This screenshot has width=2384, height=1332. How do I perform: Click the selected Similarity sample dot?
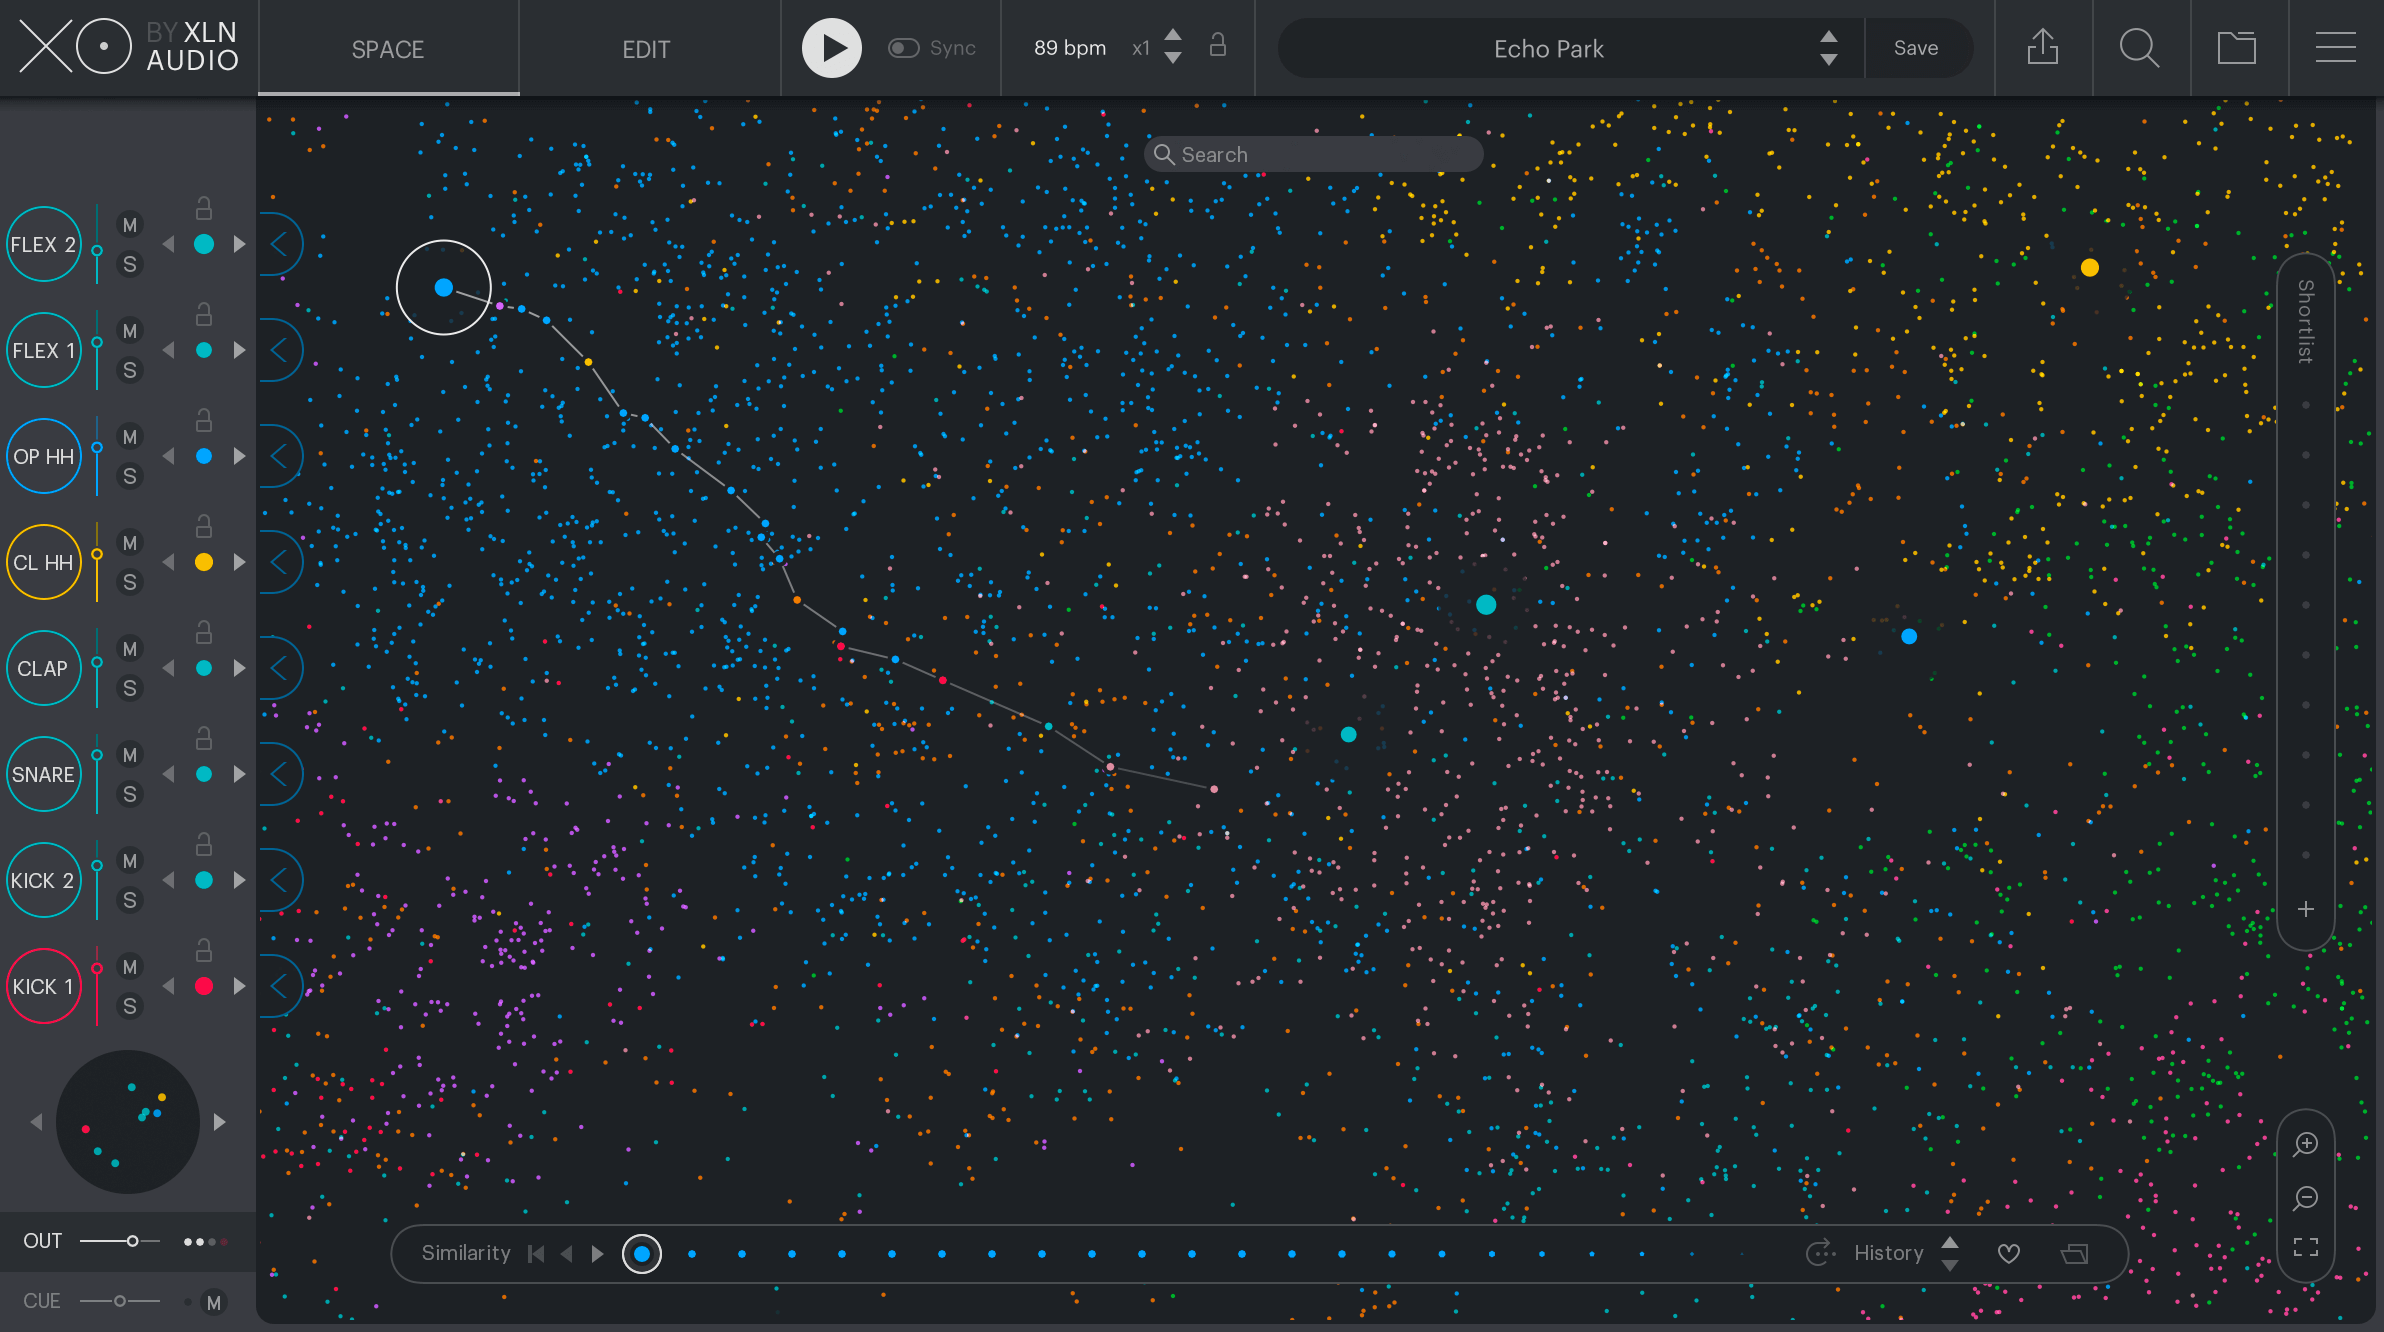[642, 1254]
